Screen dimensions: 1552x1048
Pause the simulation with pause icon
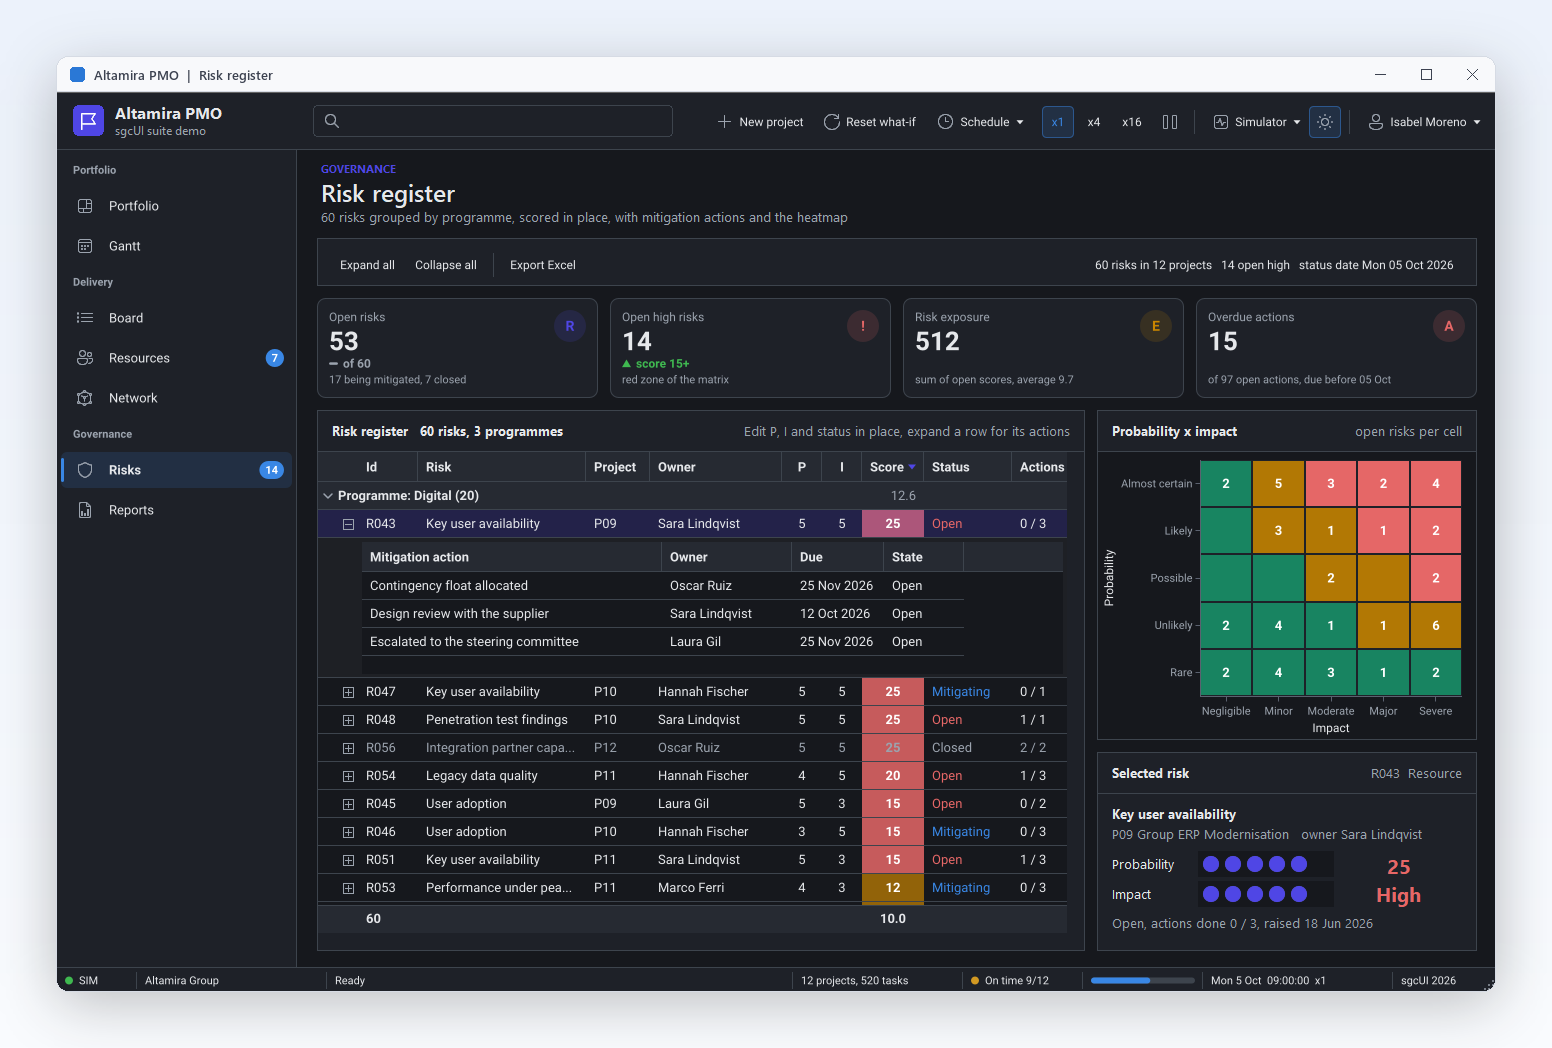tap(1170, 122)
